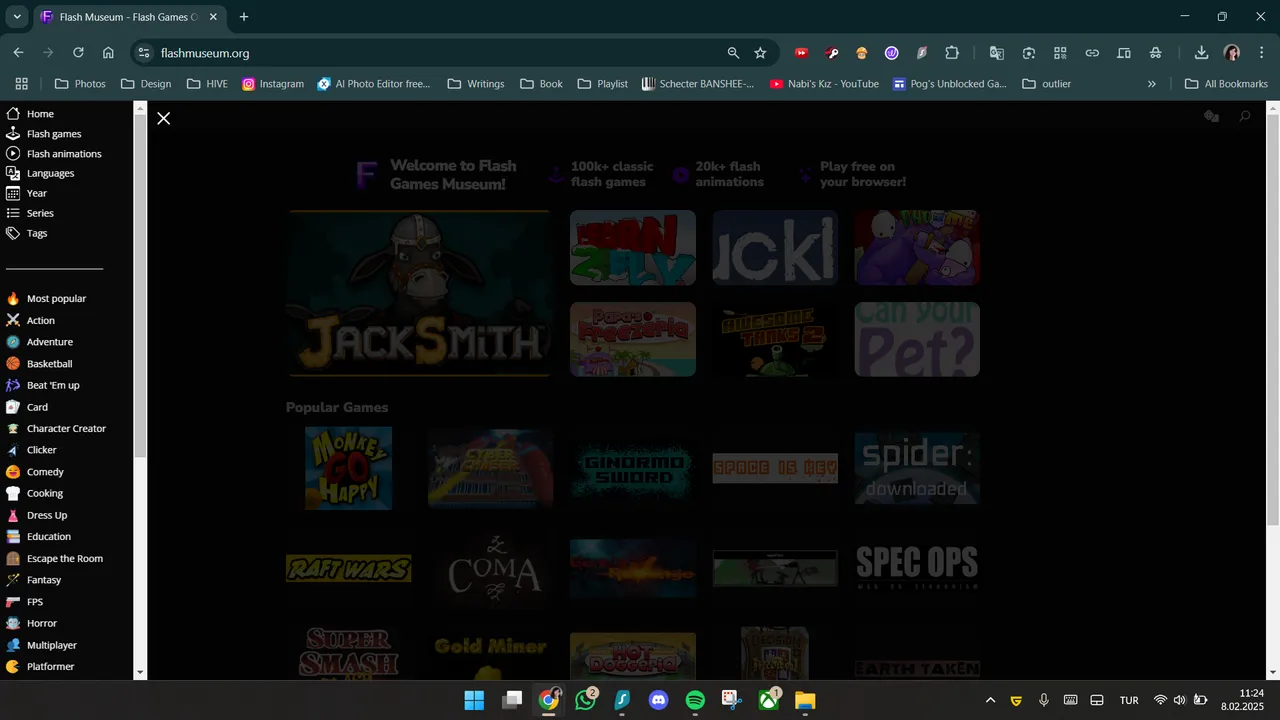Open the Coma game thumbnail
Image resolution: width=1280 pixels, height=720 pixels.
[x=491, y=568]
